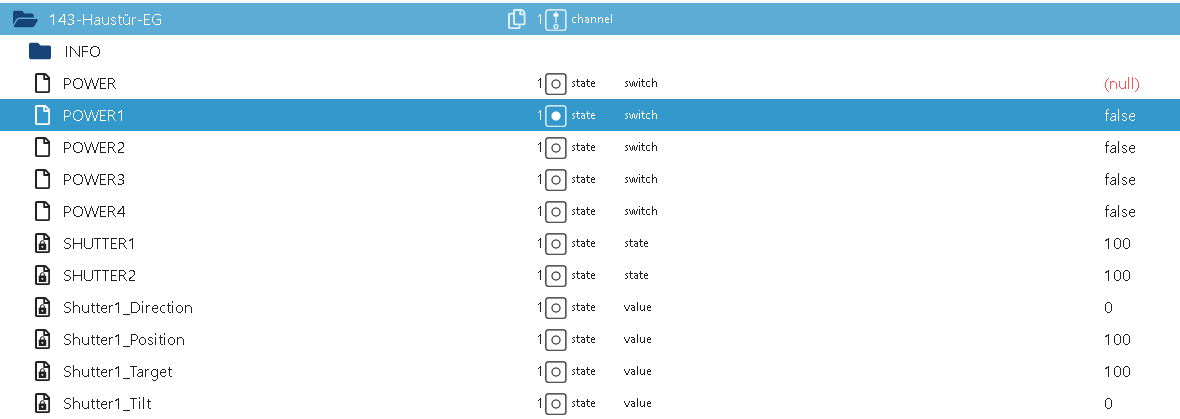Click the open folder icon for 143-Haustür-EG
This screenshot has width=1180, height=419.
pos(25,19)
